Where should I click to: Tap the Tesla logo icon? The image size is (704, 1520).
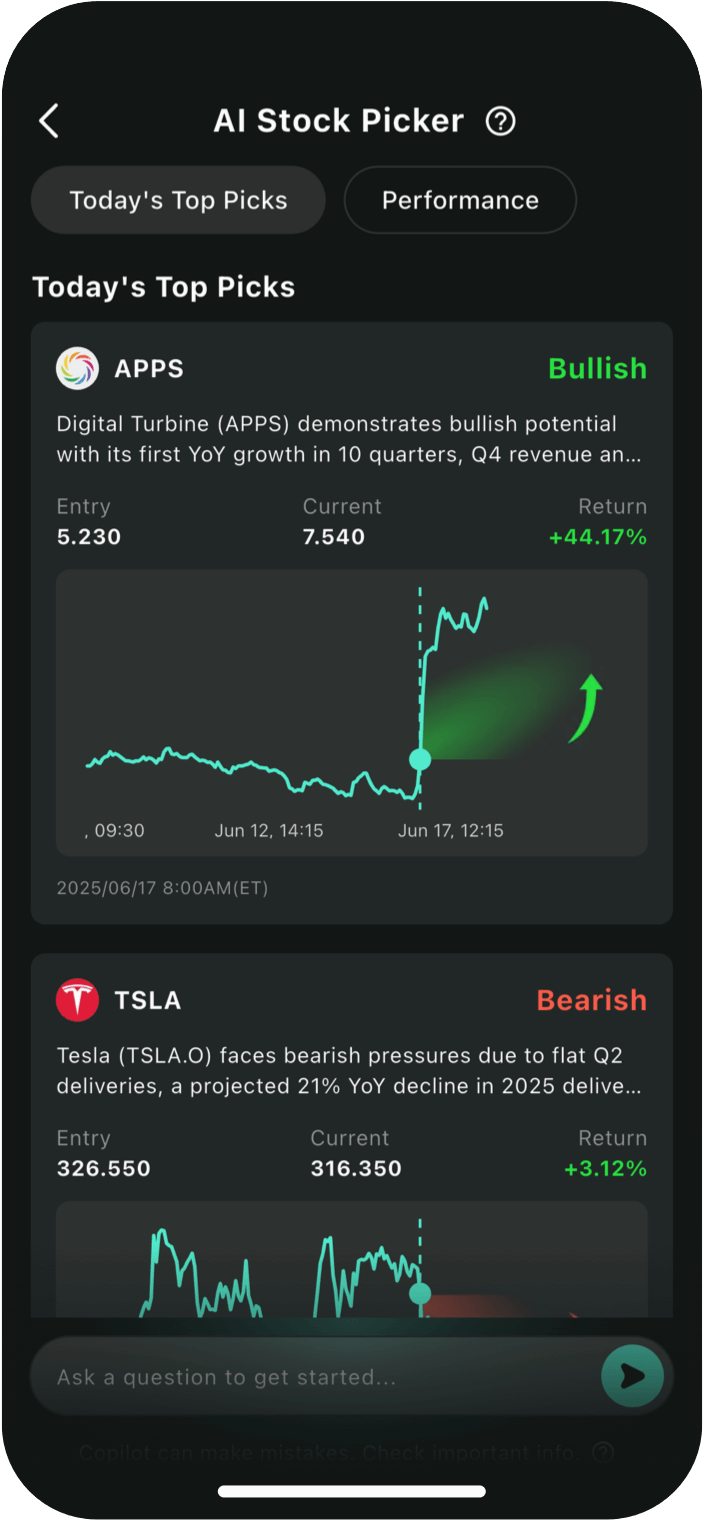[x=77, y=1000]
